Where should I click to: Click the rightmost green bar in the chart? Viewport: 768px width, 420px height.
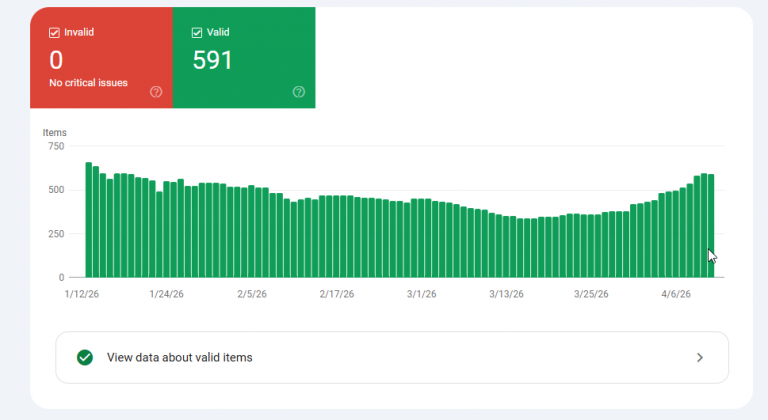click(711, 226)
